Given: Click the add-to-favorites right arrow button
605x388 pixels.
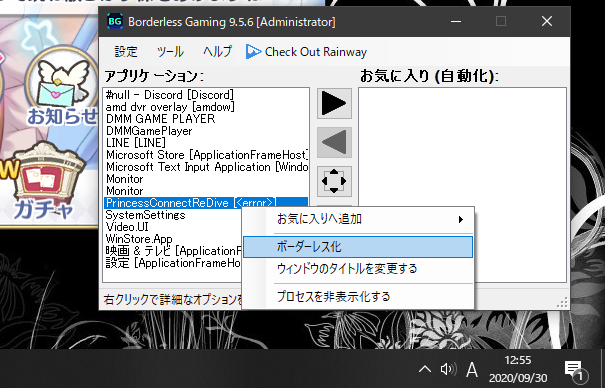Looking at the screenshot, I should pyautogui.click(x=334, y=103).
